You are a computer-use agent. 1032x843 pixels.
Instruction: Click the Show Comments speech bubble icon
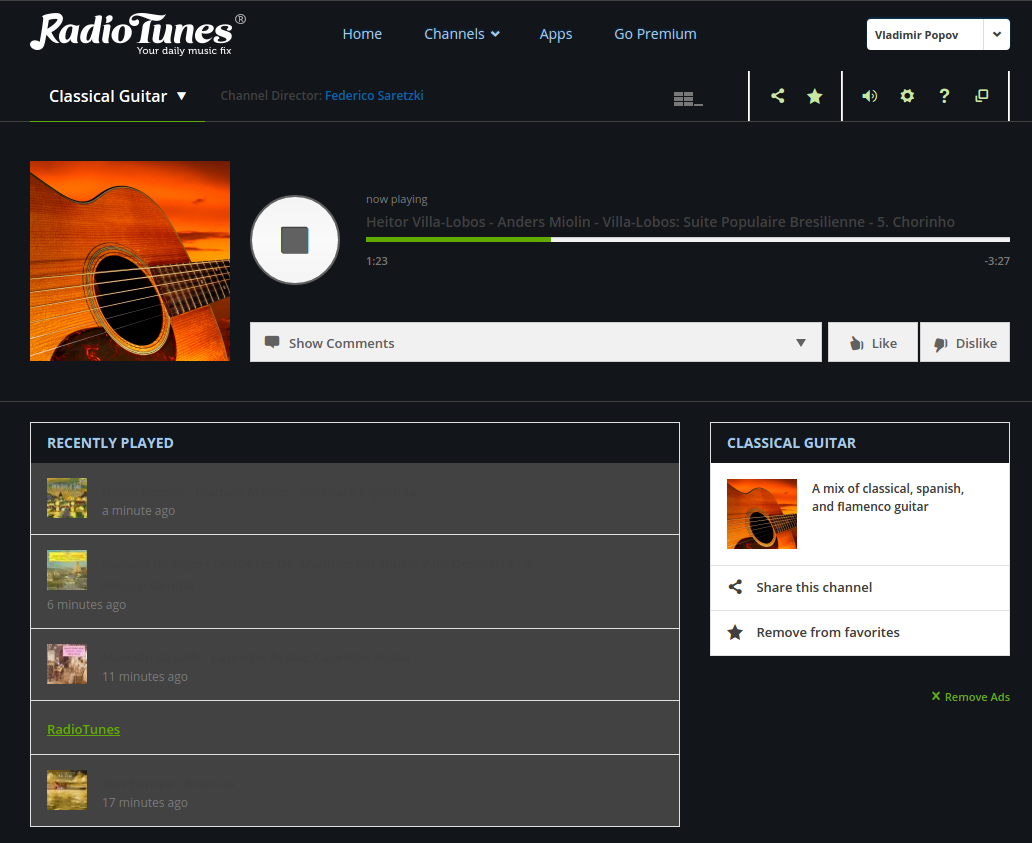pos(271,342)
